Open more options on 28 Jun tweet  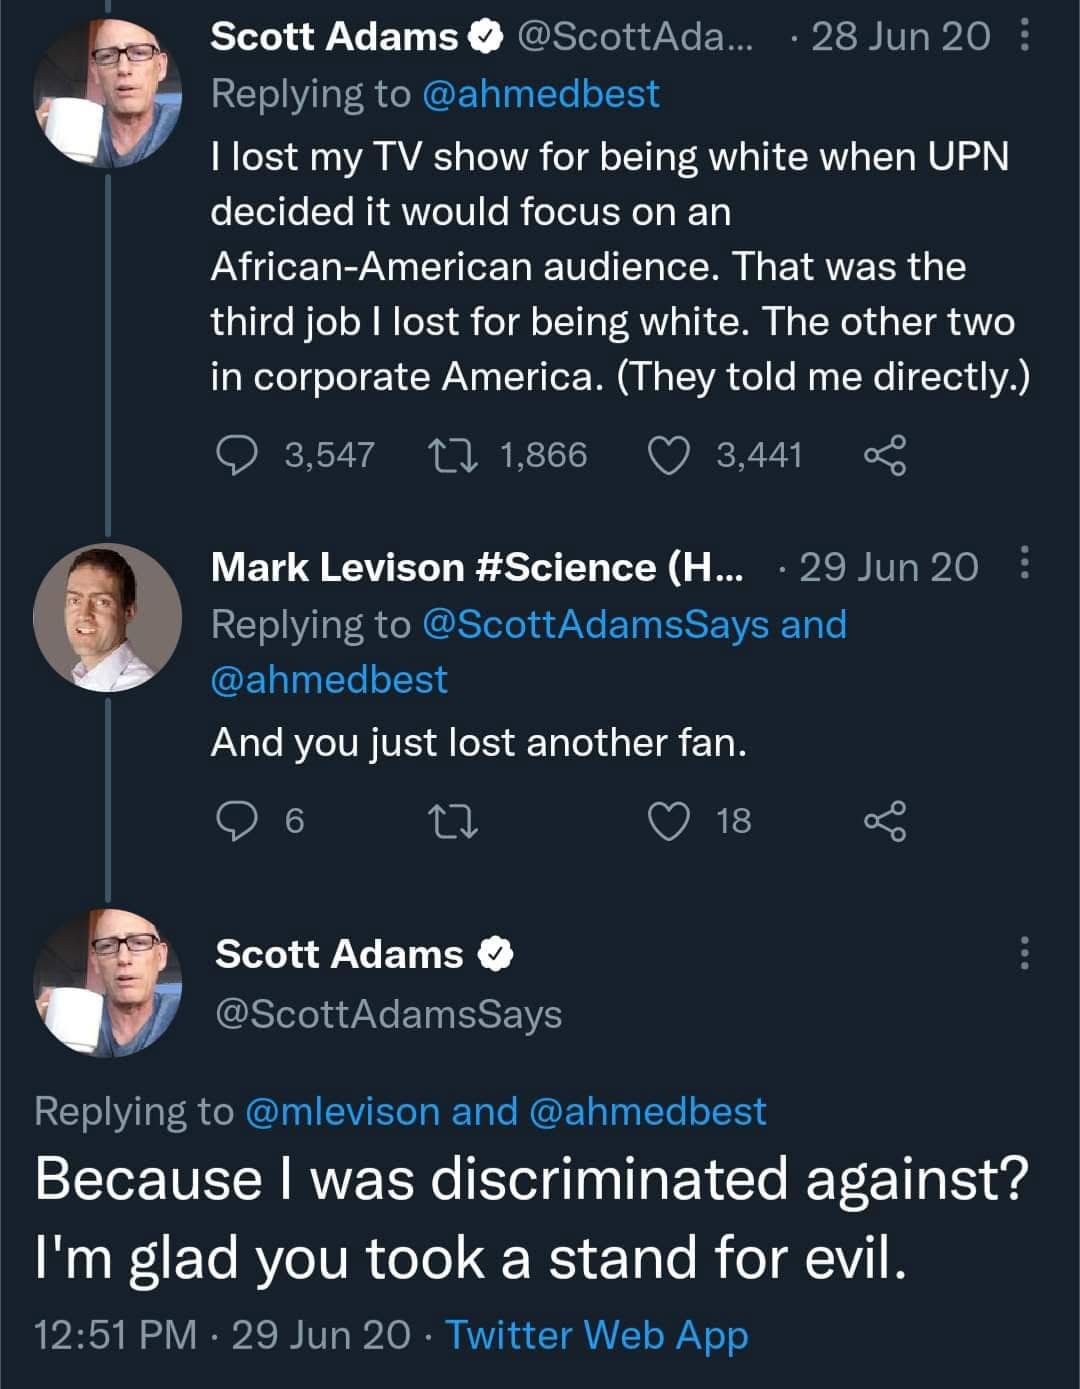tap(1023, 37)
